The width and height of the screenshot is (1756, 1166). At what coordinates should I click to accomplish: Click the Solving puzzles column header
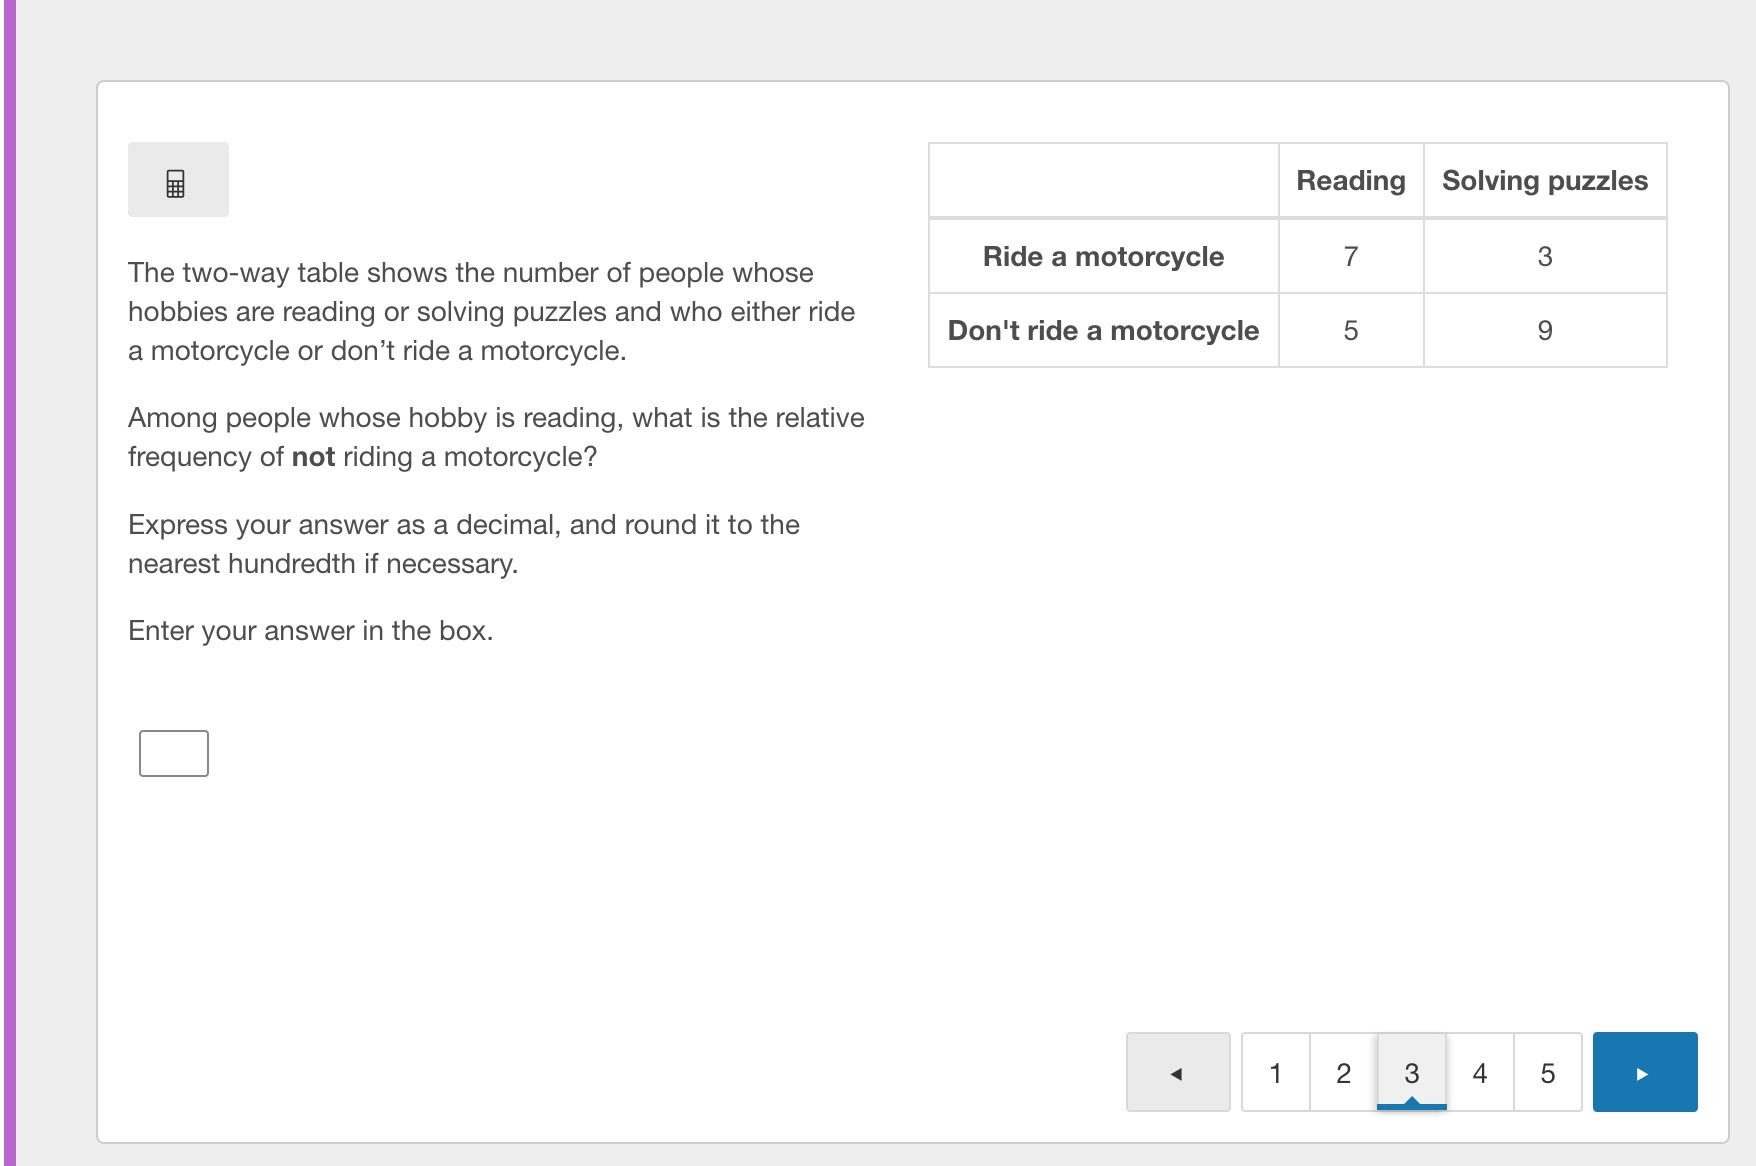click(x=1544, y=181)
